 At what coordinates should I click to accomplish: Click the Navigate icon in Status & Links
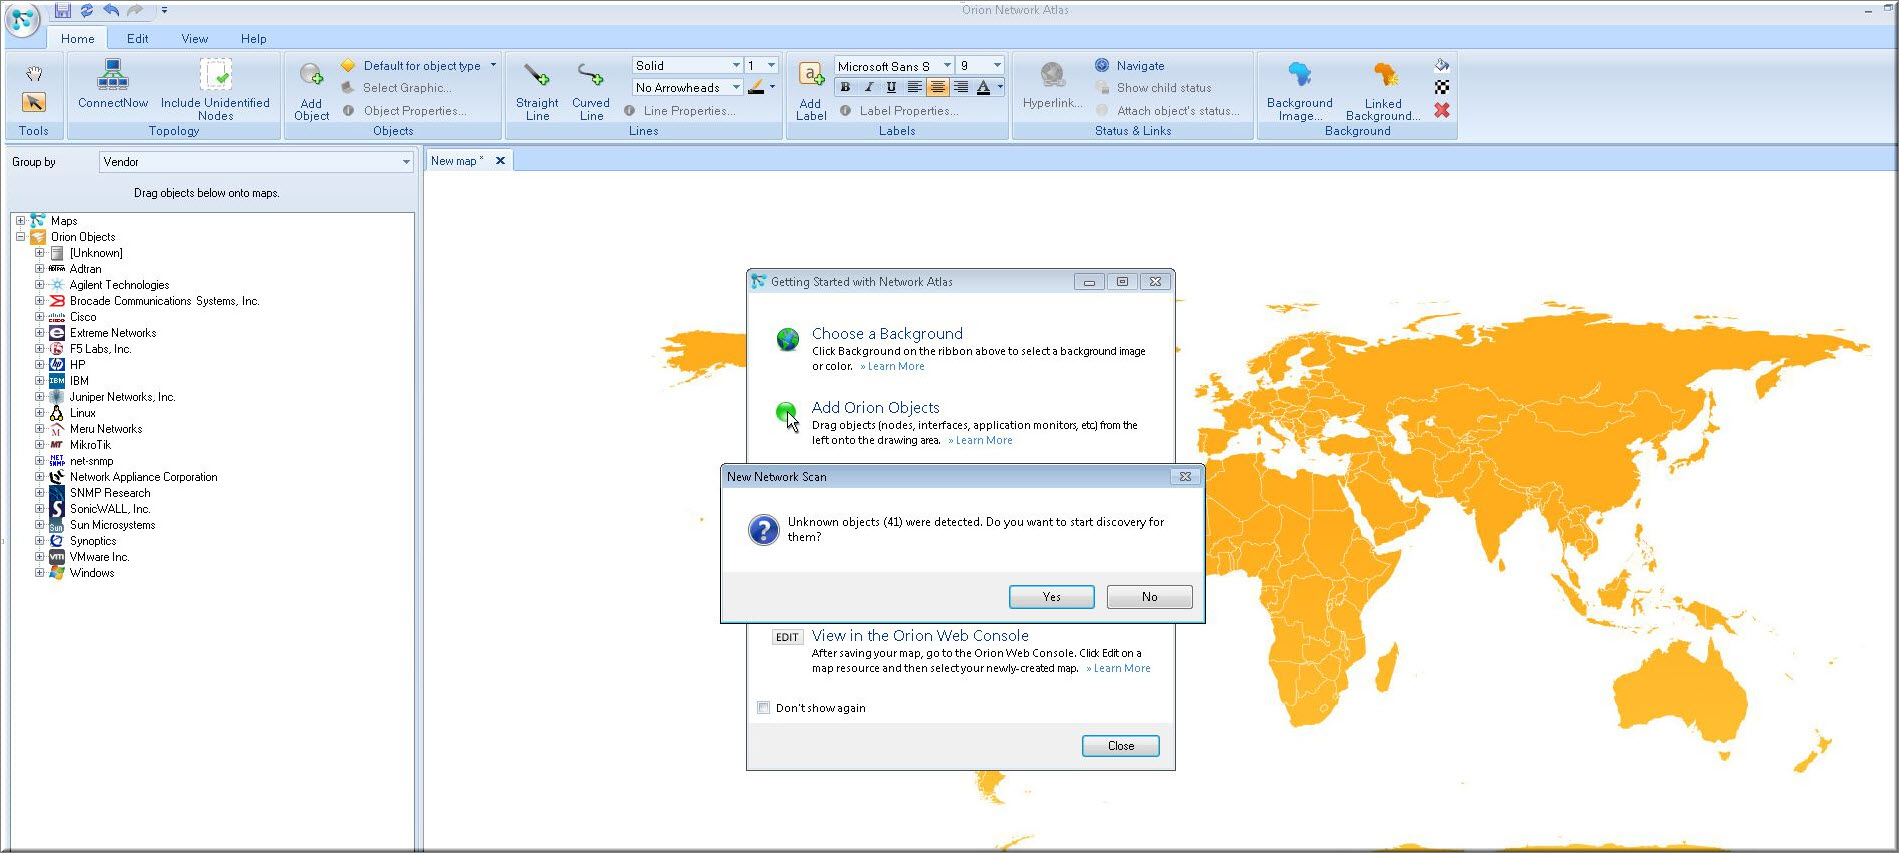pyautogui.click(x=1102, y=65)
